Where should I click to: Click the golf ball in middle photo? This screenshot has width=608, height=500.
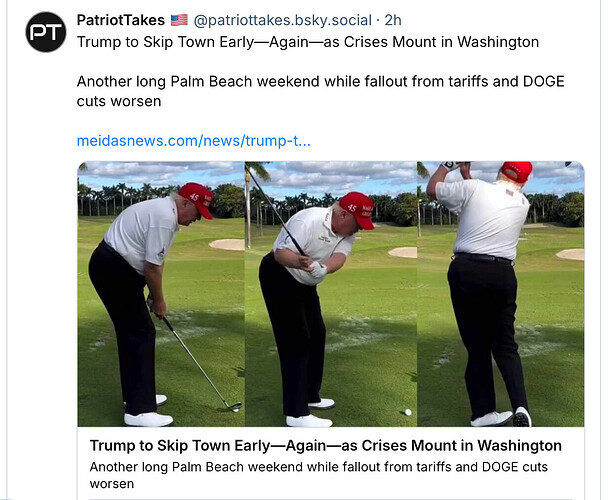[x=406, y=412]
